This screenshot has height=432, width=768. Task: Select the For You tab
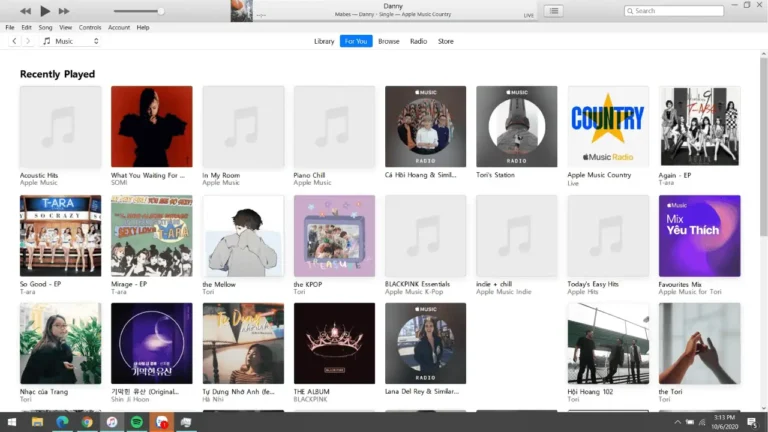(x=356, y=41)
